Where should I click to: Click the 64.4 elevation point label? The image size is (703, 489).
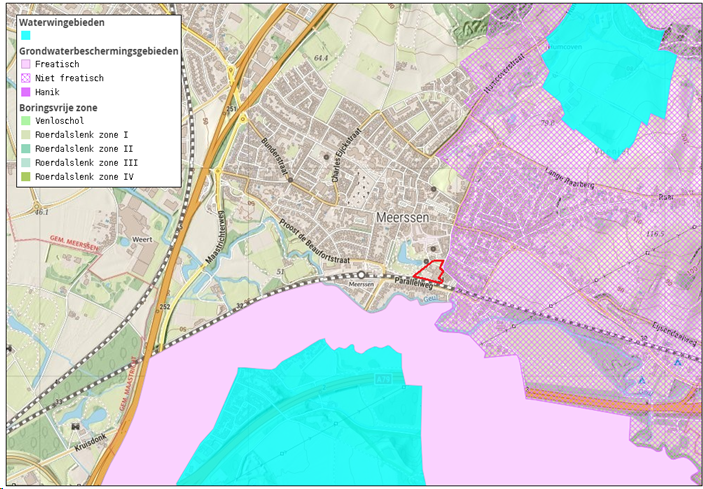tap(319, 58)
